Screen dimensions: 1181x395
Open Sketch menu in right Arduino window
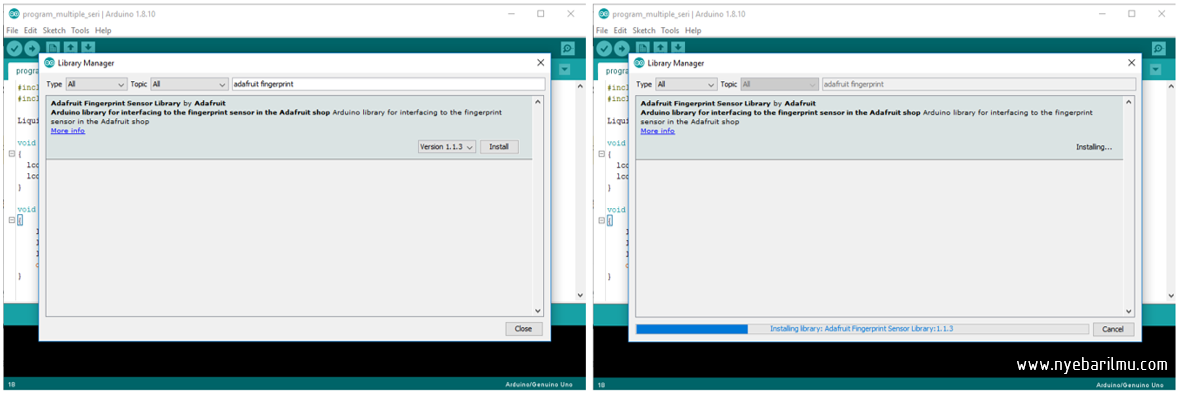pos(645,31)
